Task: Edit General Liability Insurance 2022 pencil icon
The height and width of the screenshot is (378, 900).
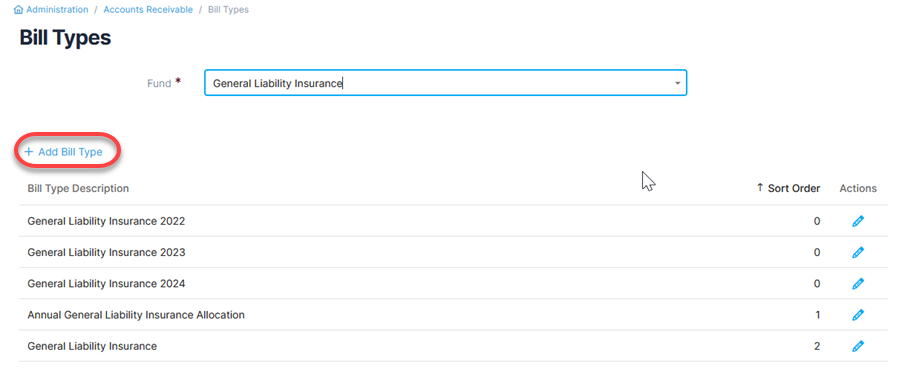Action: 858,221
